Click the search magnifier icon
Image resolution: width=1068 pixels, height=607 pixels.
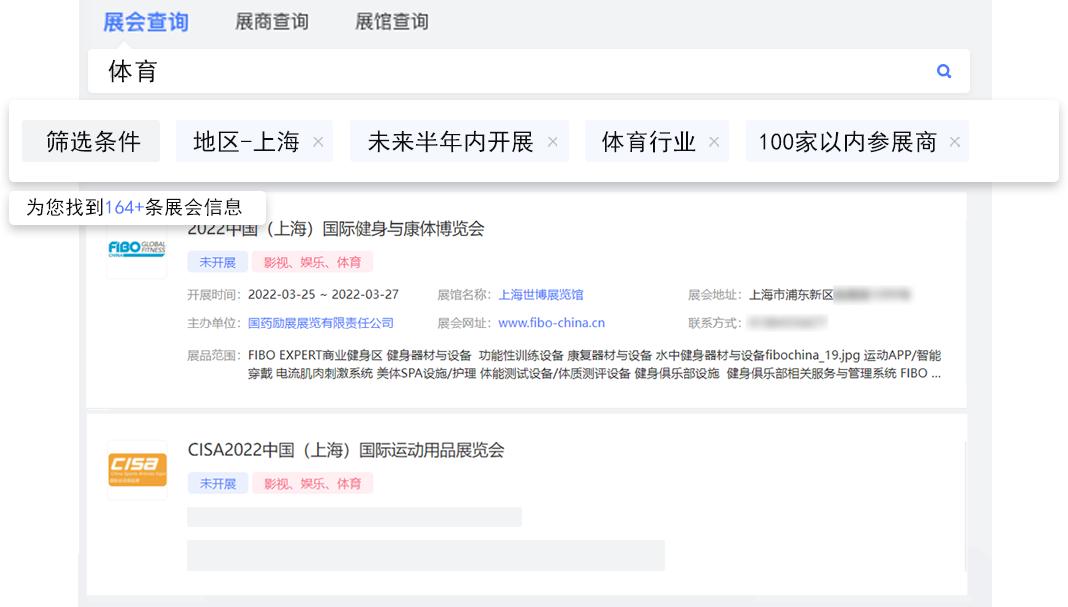pos(942,71)
